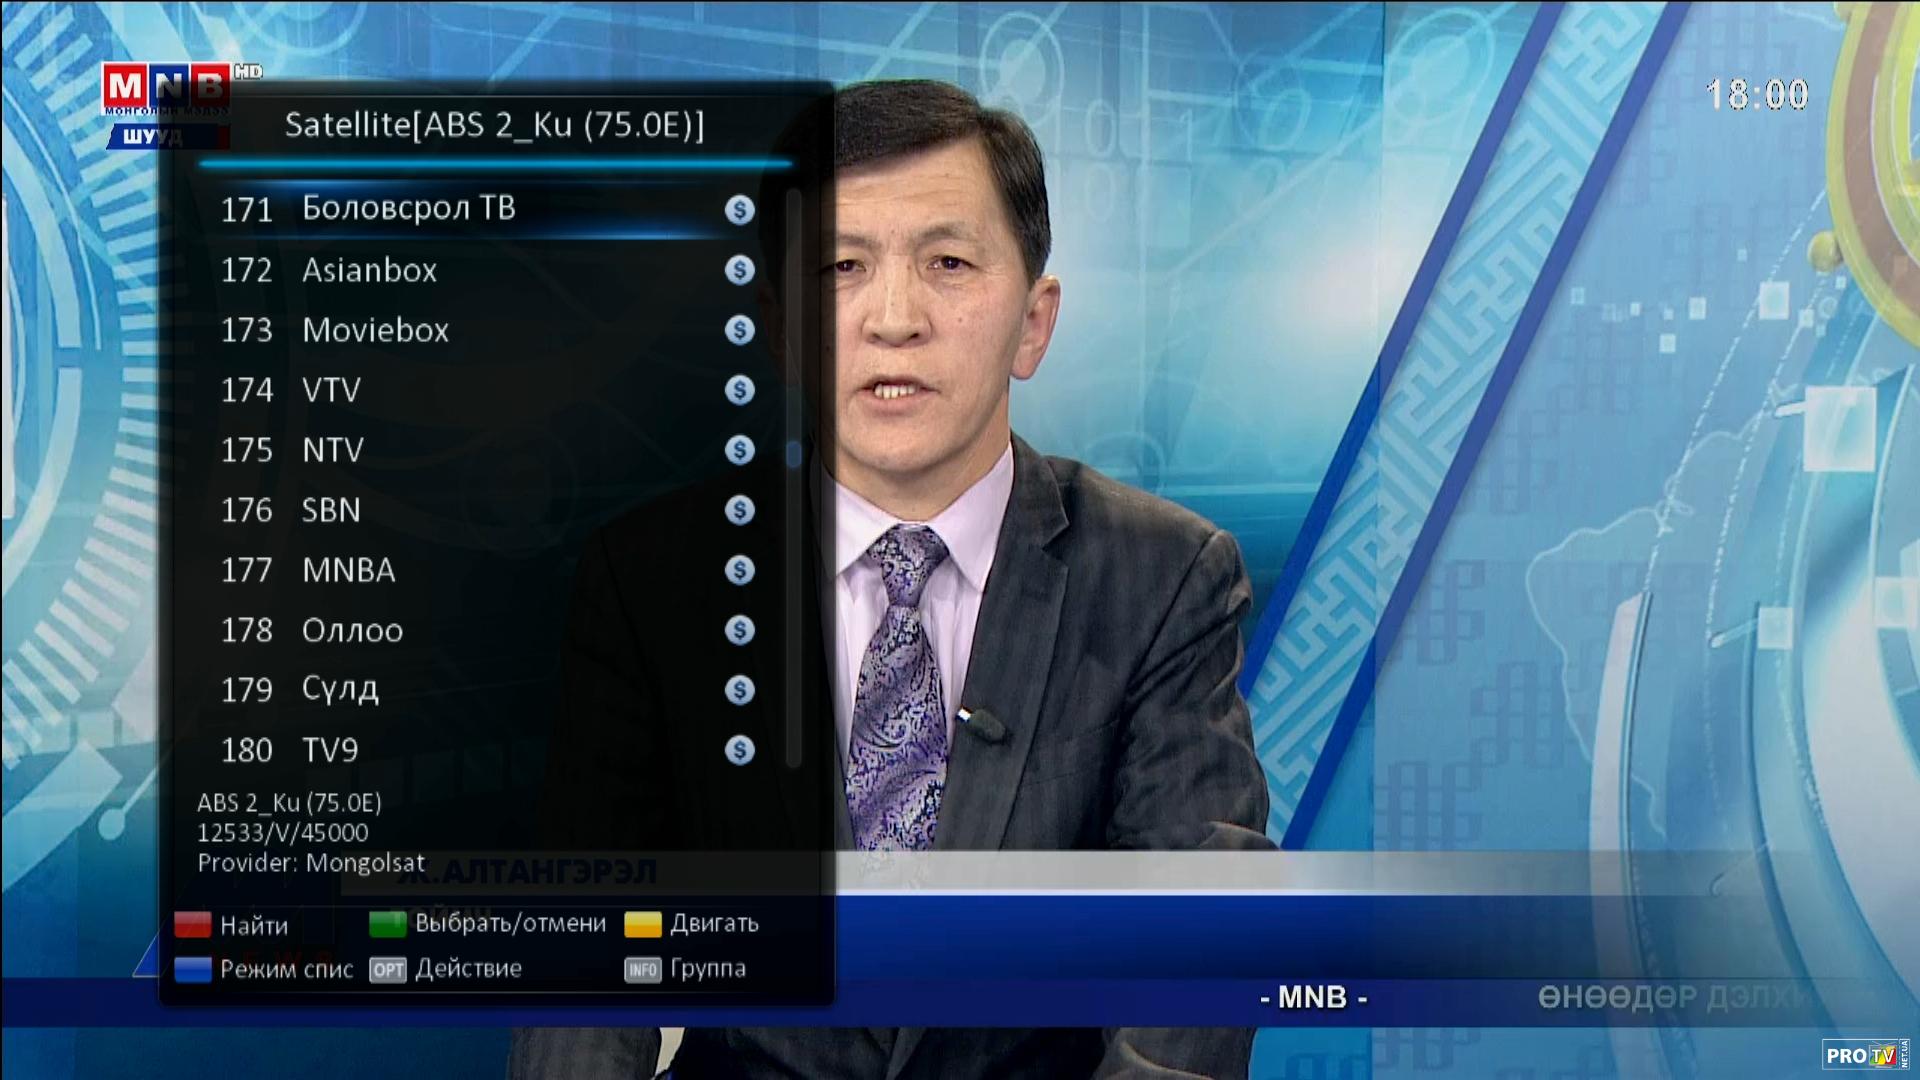Screen dimensions: 1920x1080
Task: Select channel 171 Боловсрол ТВ
Action: coord(408,209)
